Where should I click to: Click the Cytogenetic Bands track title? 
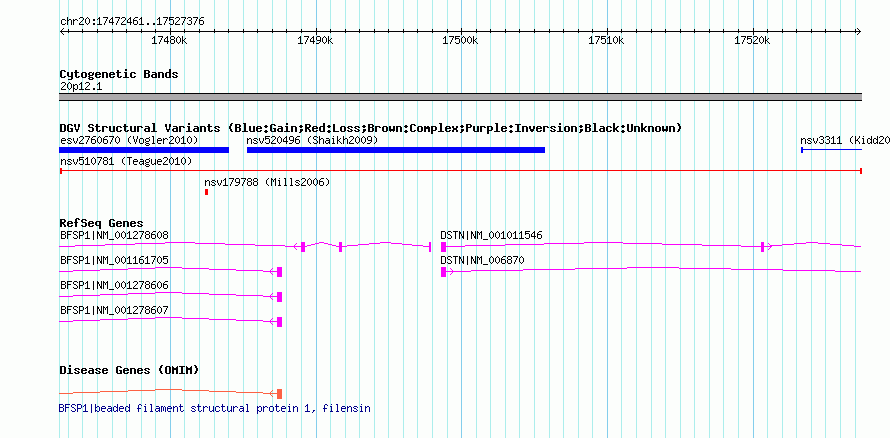(119, 74)
